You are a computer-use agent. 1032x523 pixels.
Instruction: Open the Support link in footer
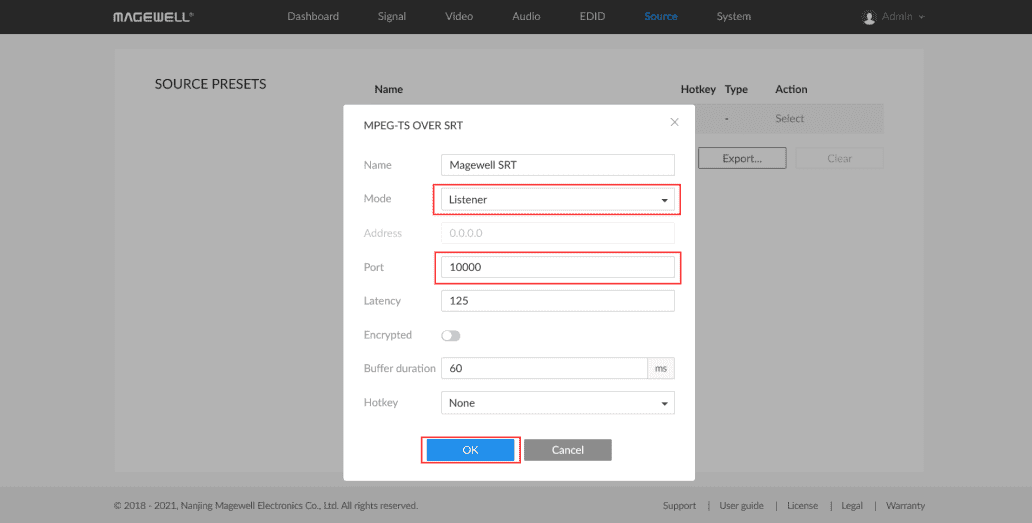click(x=679, y=506)
